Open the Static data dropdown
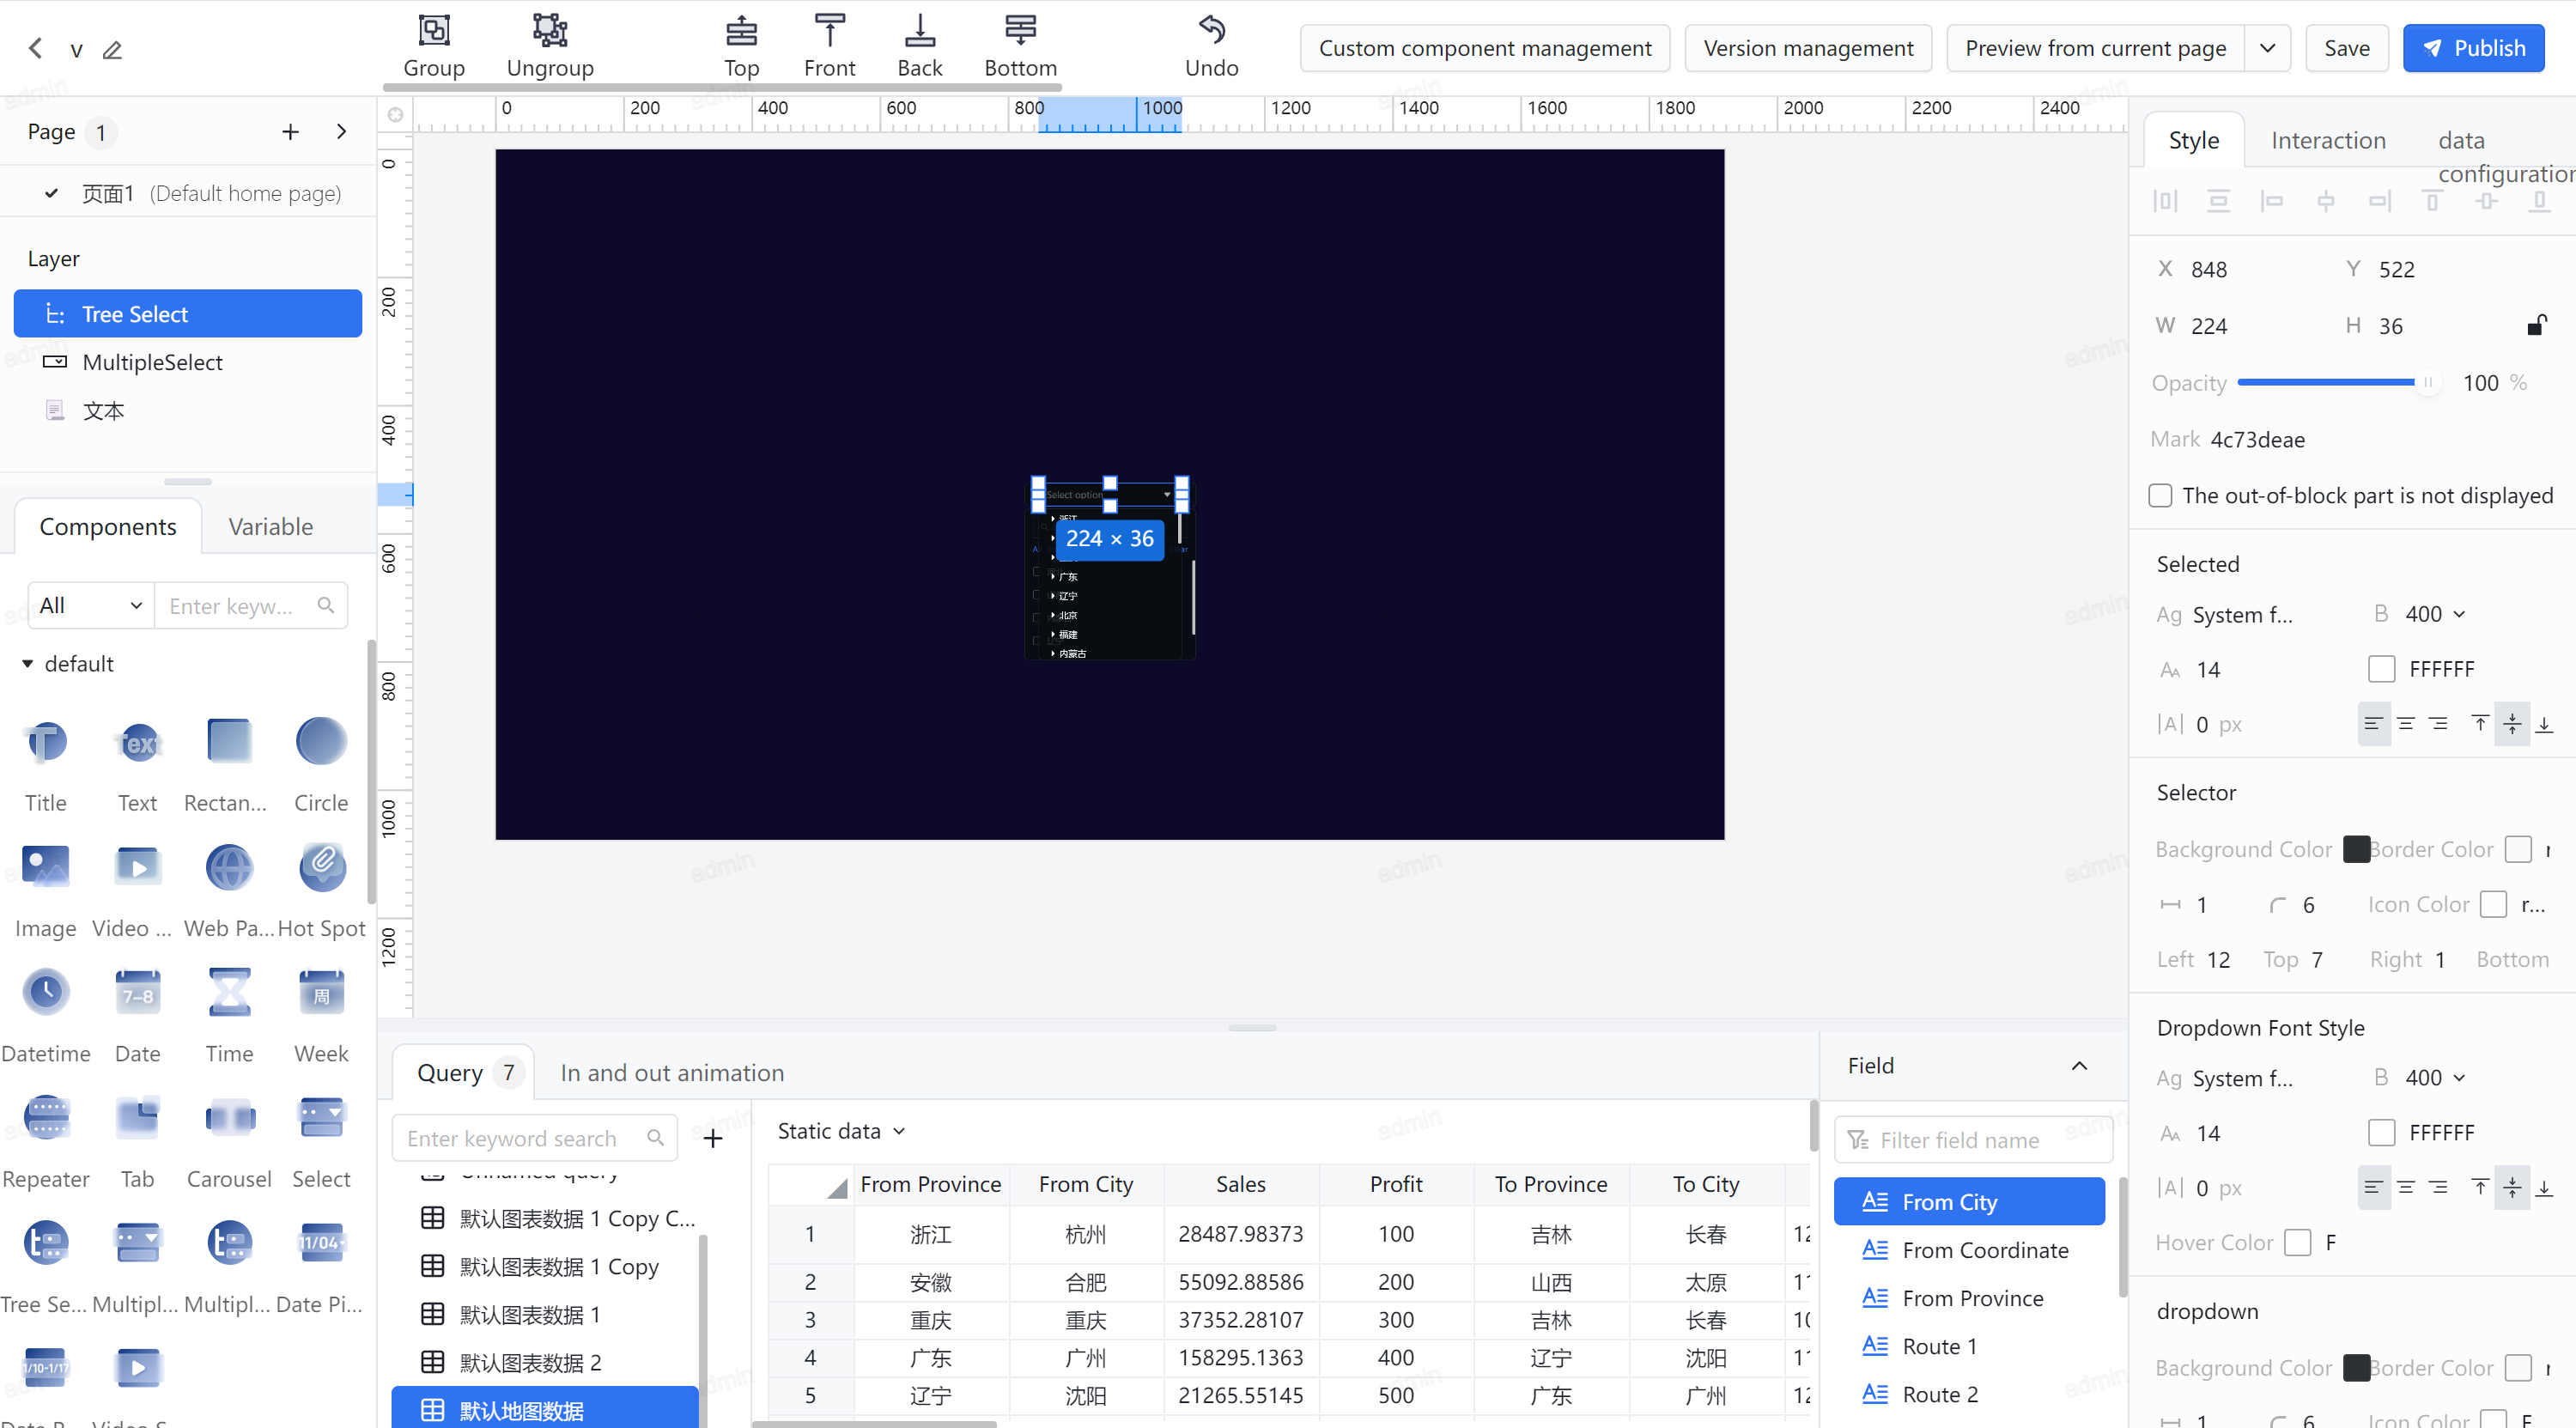Image resolution: width=2576 pixels, height=1428 pixels. pyautogui.click(x=841, y=1132)
